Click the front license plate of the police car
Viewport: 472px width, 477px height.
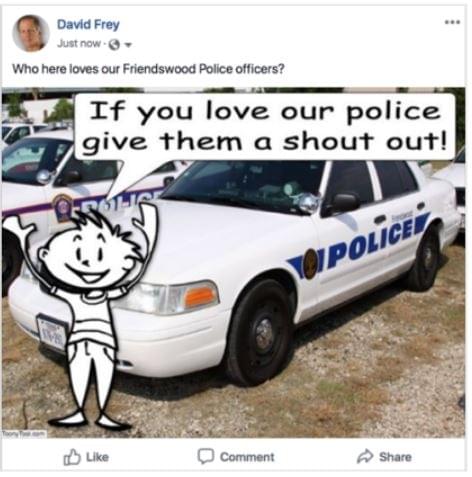[52, 333]
